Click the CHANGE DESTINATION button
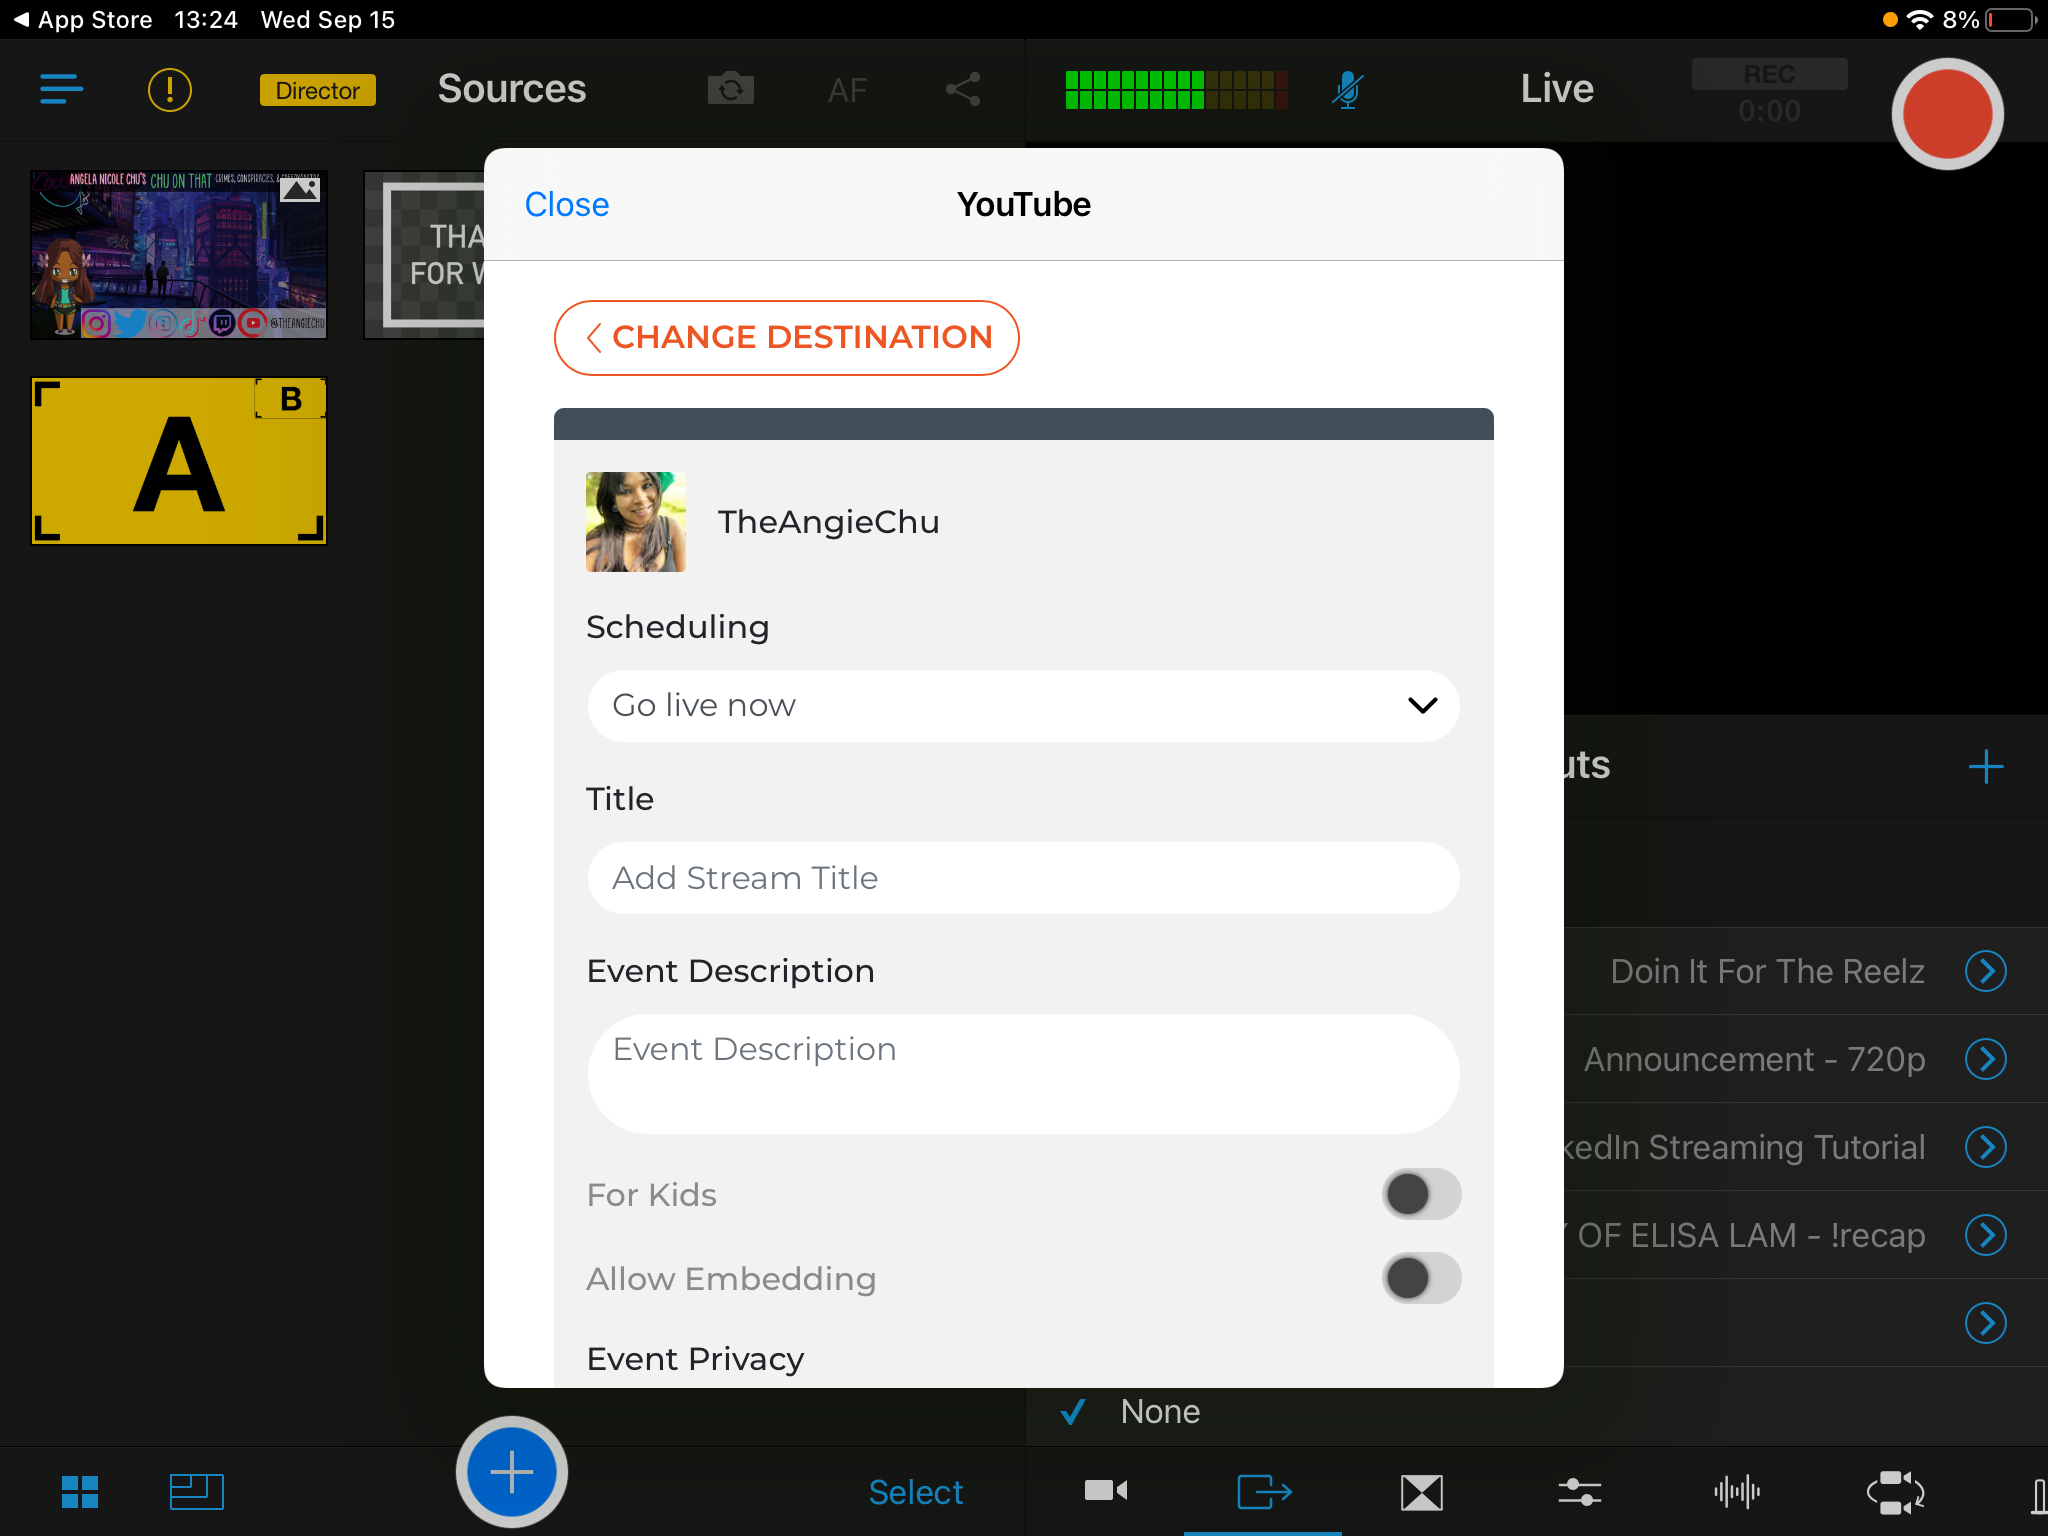 [x=785, y=338]
